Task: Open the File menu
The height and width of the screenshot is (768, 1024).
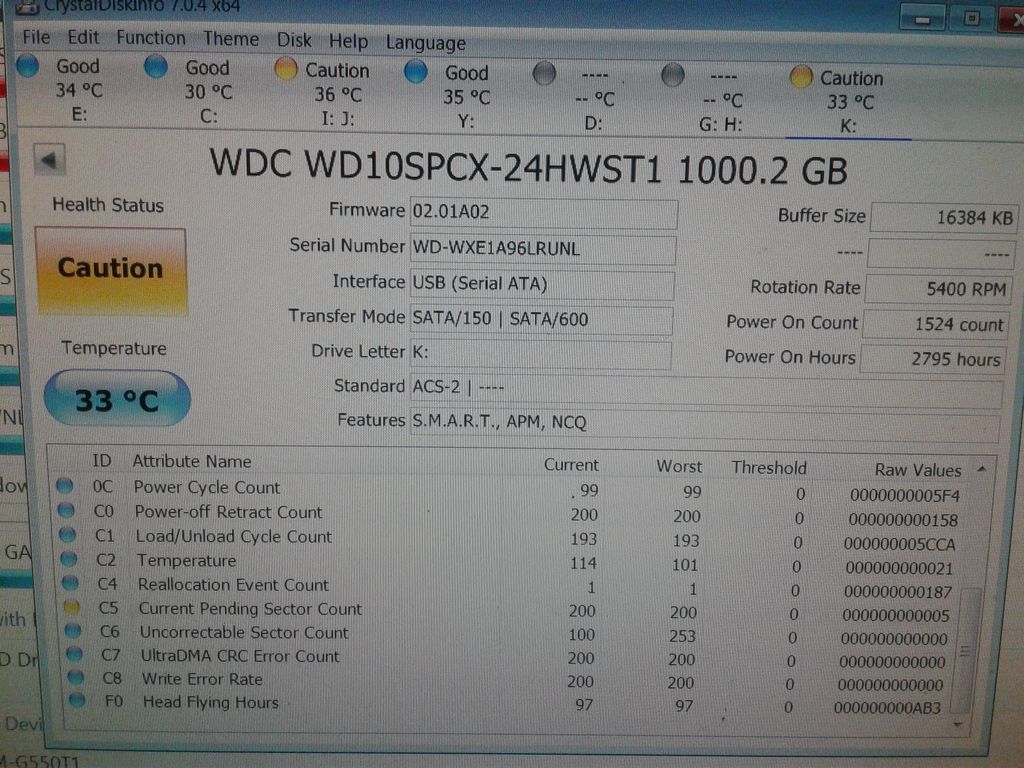Action: [x=36, y=37]
